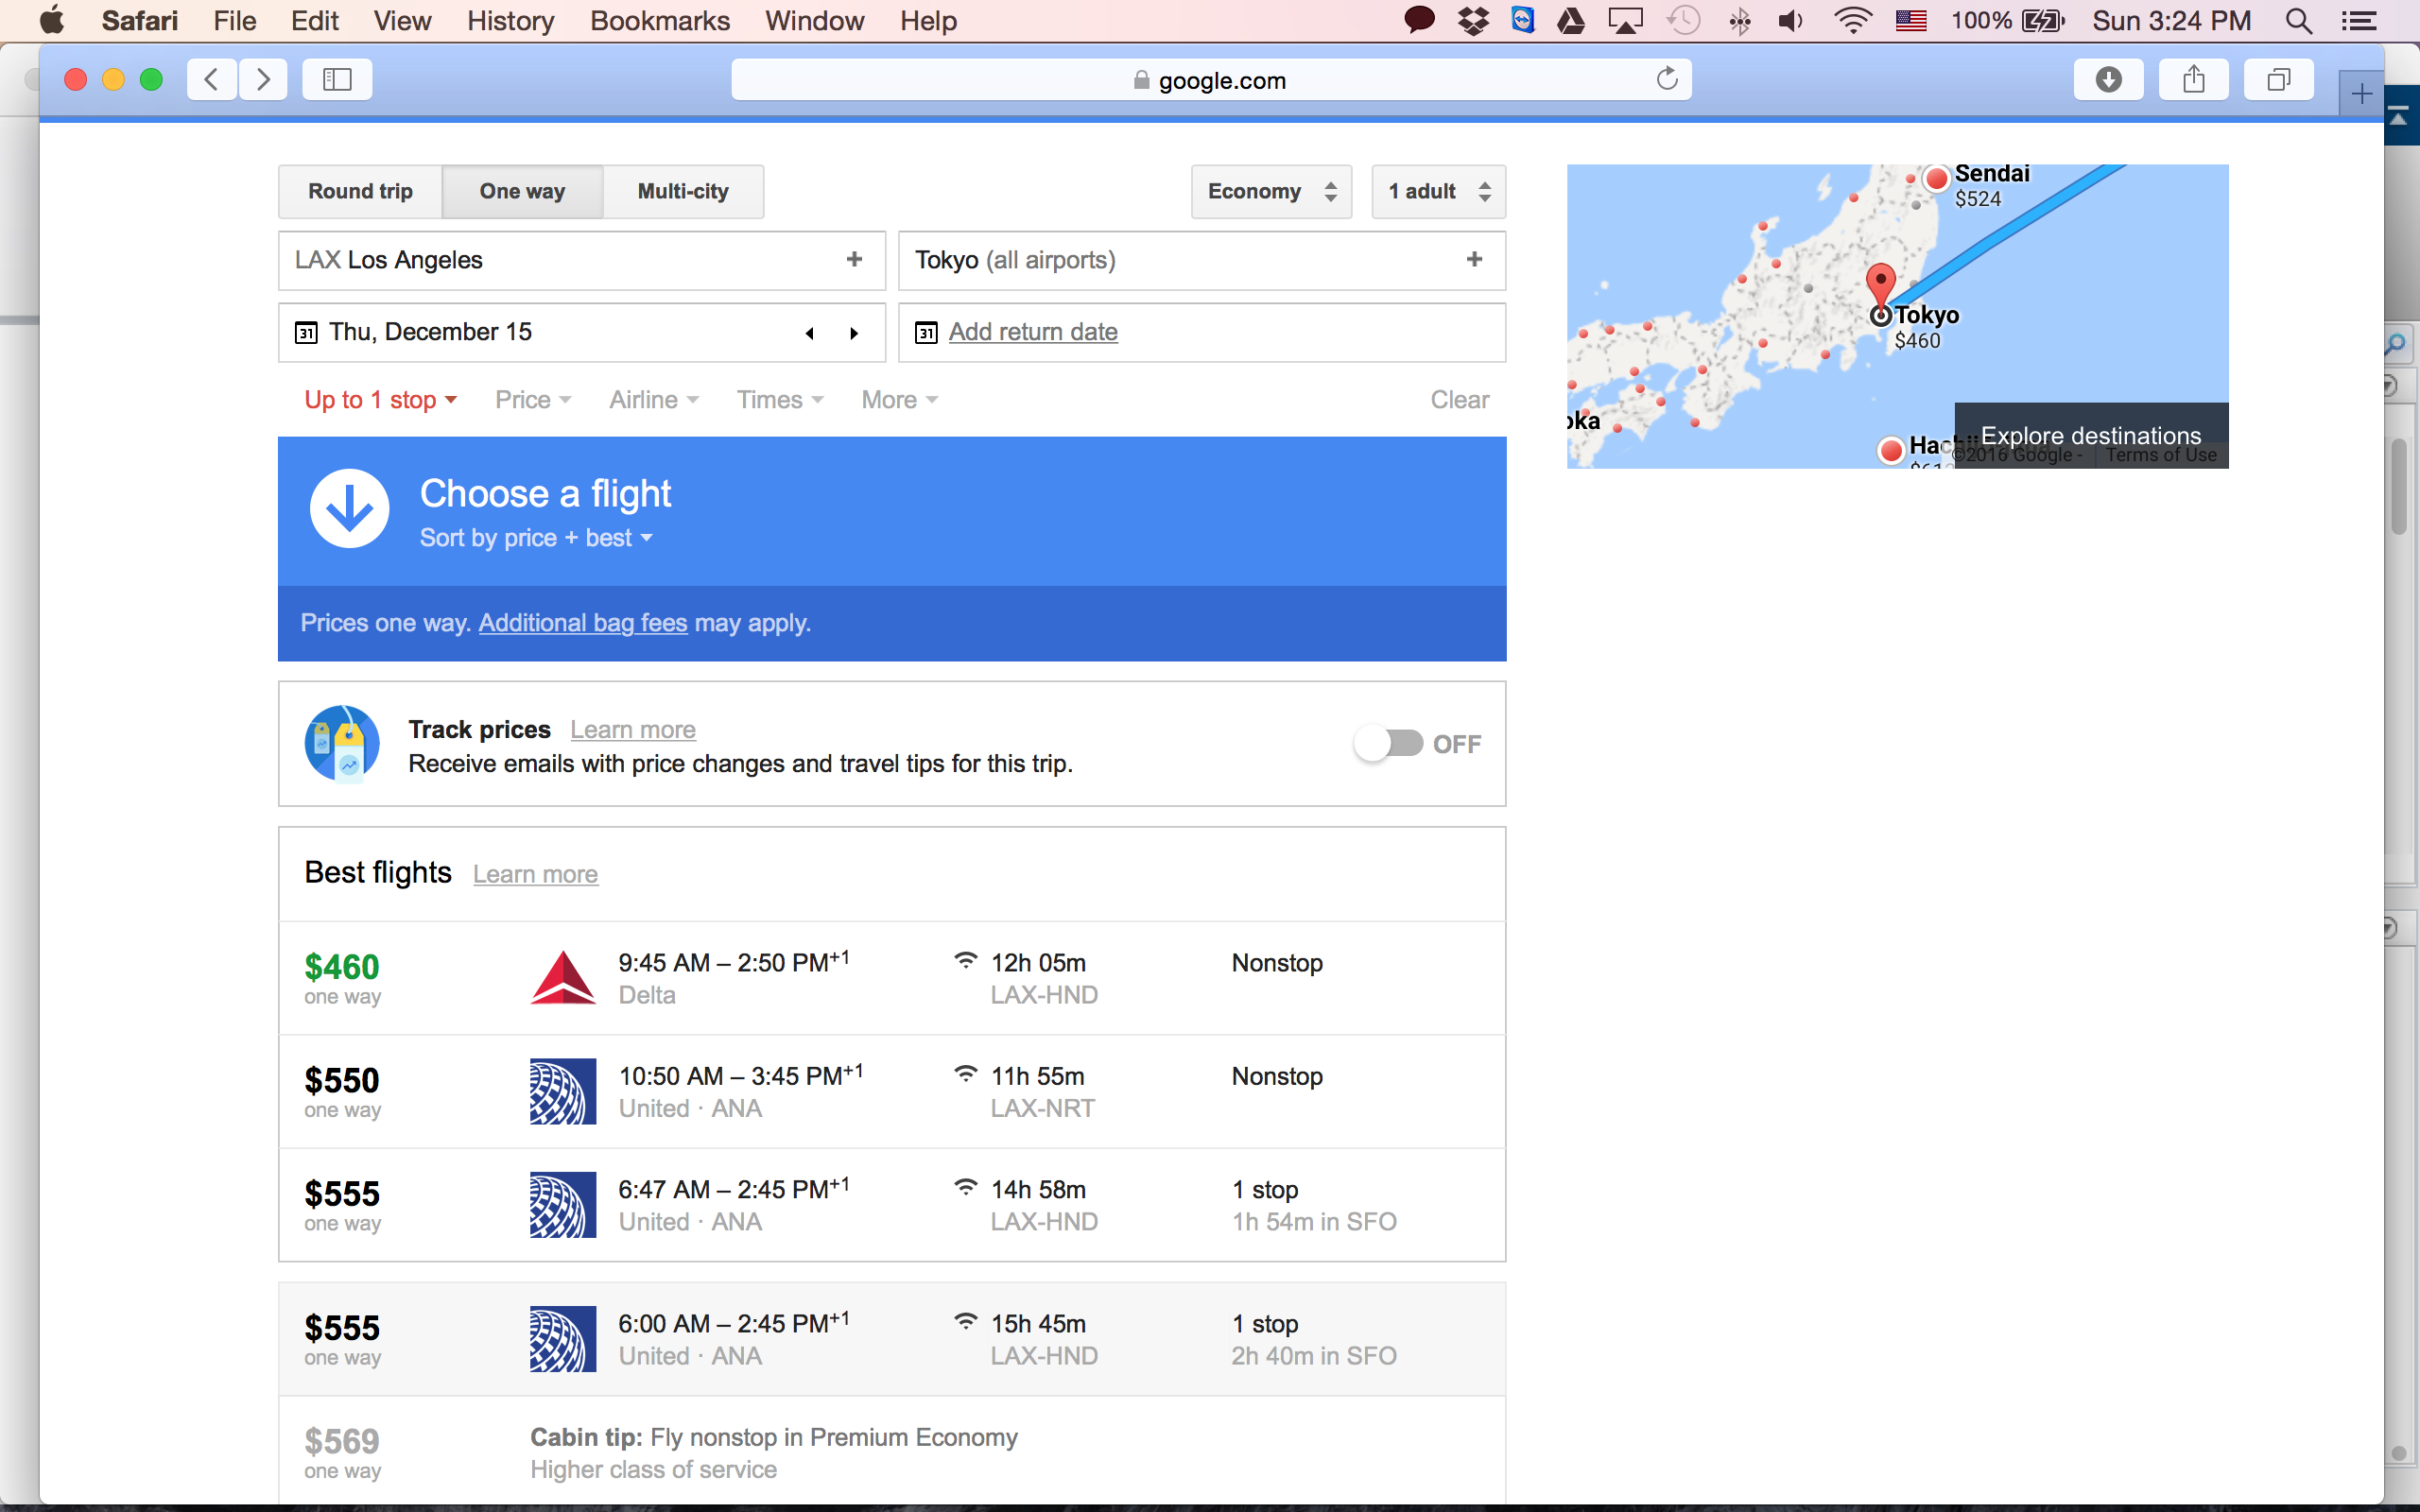
Task: Click Add return date link
Action: pyautogui.click(x=1033, y=332)
